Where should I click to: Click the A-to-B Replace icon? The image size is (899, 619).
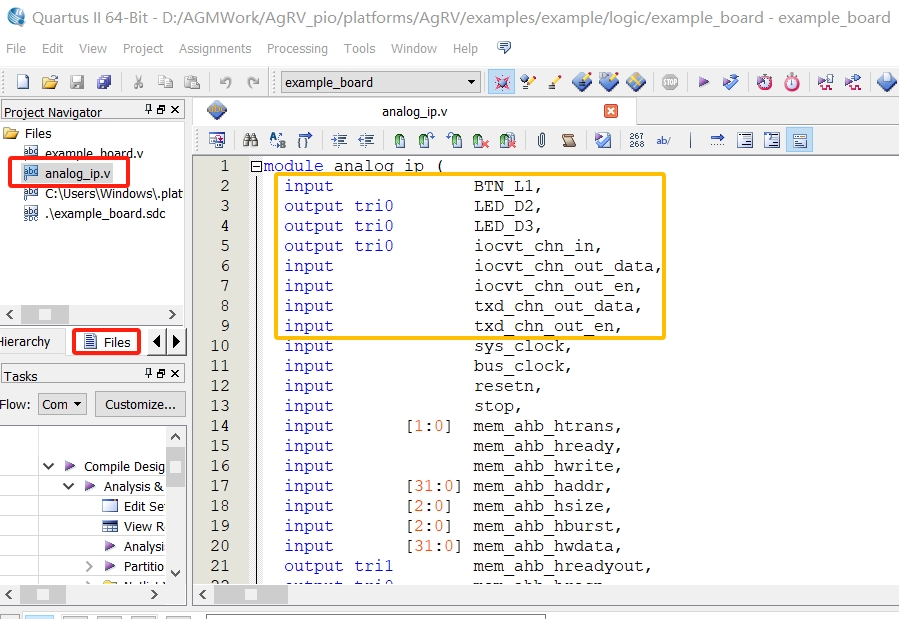[278, 140]
